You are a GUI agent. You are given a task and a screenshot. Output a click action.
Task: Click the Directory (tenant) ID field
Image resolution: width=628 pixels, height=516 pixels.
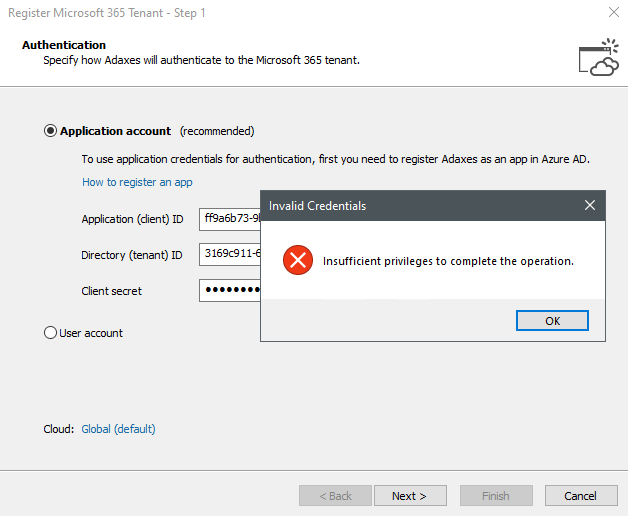(x=230, y=254)
